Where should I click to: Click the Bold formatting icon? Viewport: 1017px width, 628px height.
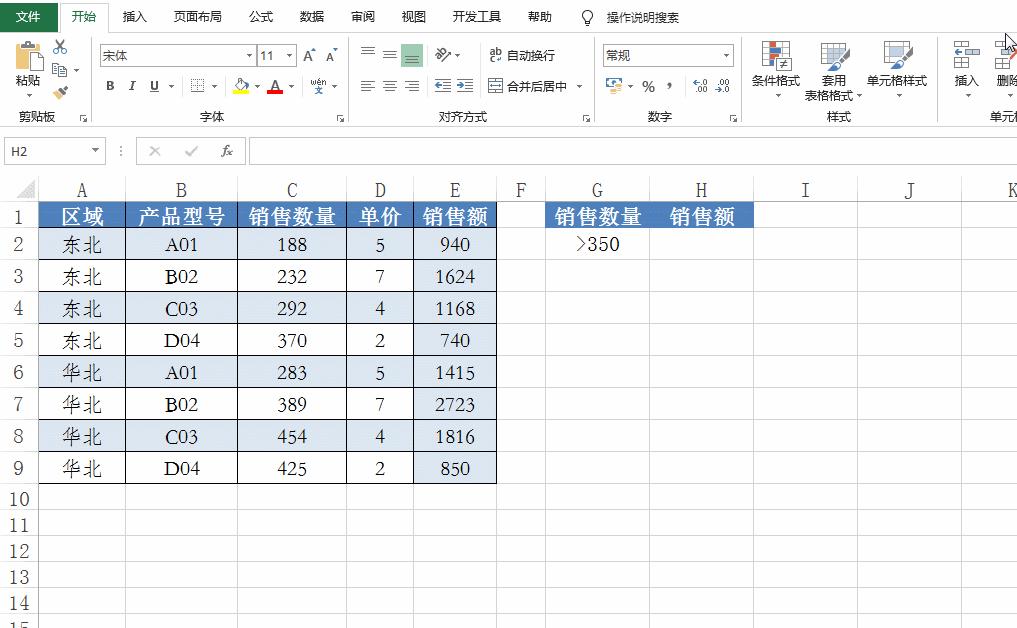pyautogui.click(x=110, y=86)
